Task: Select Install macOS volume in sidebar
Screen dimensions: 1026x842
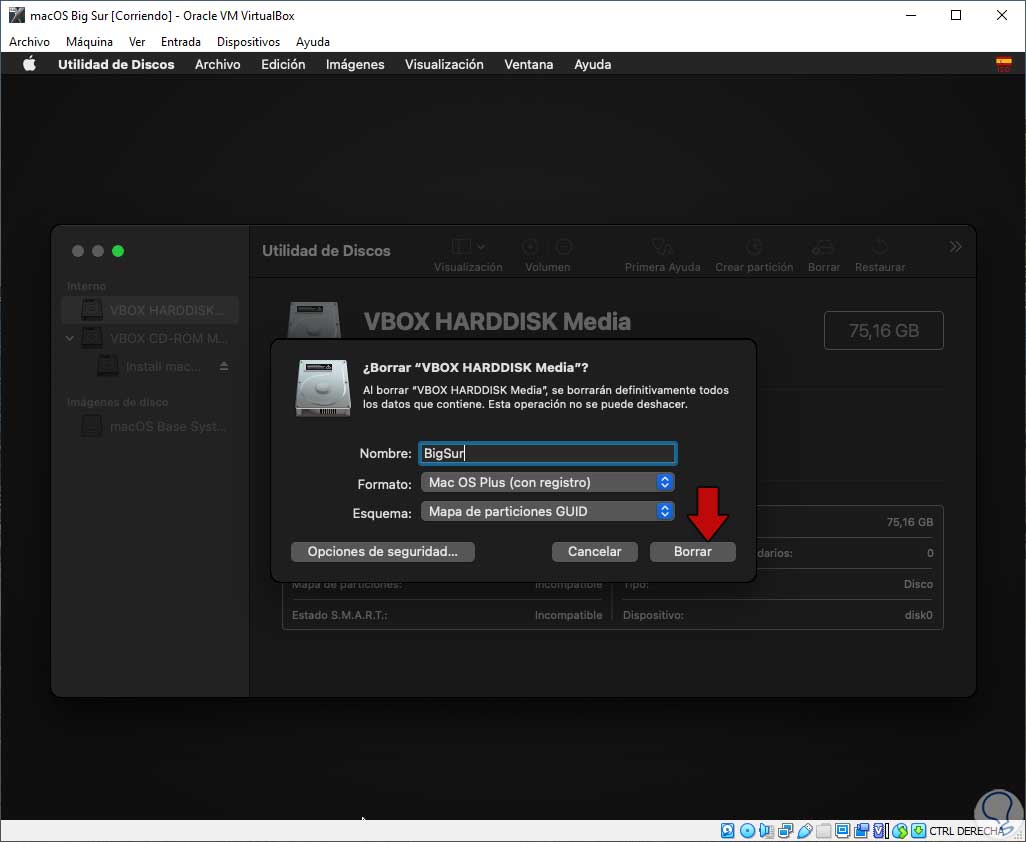Action: pyautogui.click(x=150, y=366)
